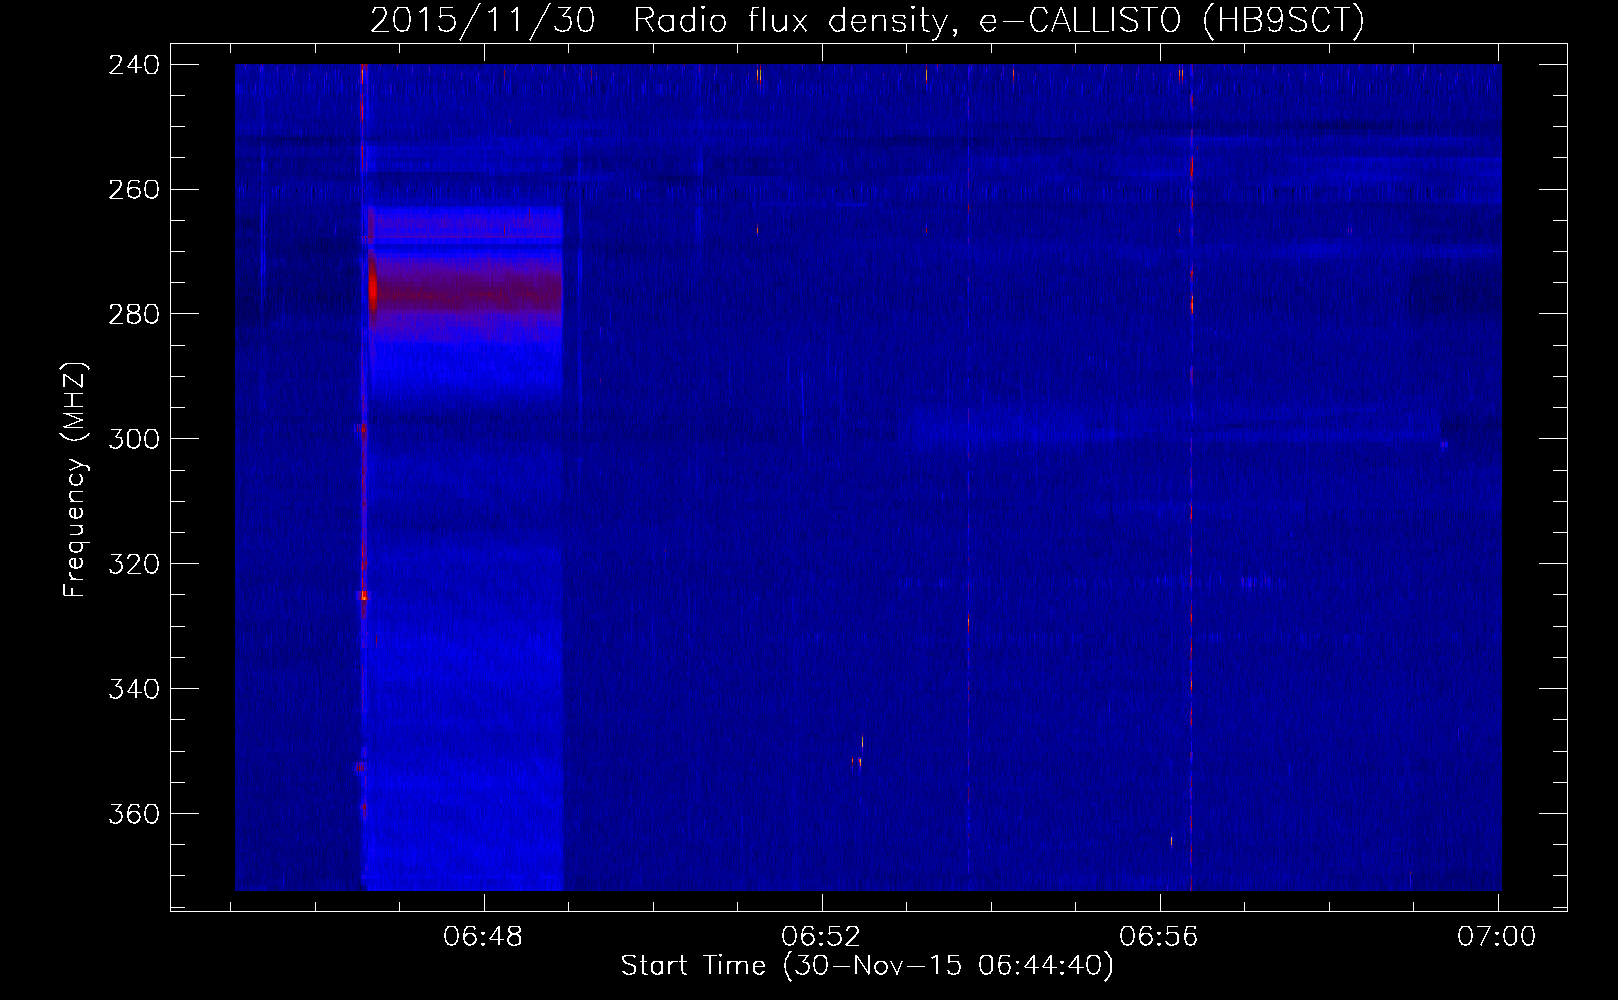This screenshot has width=1618, height=1000.
Task: Click the 06:56 time tick label
Action: pos(1159,937)
